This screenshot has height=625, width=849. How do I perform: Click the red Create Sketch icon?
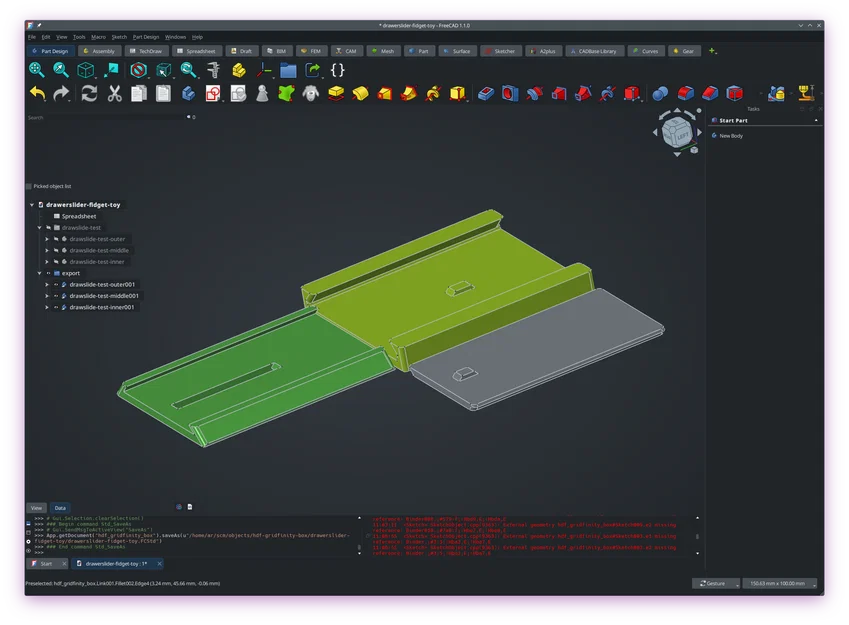pos(213,93)
